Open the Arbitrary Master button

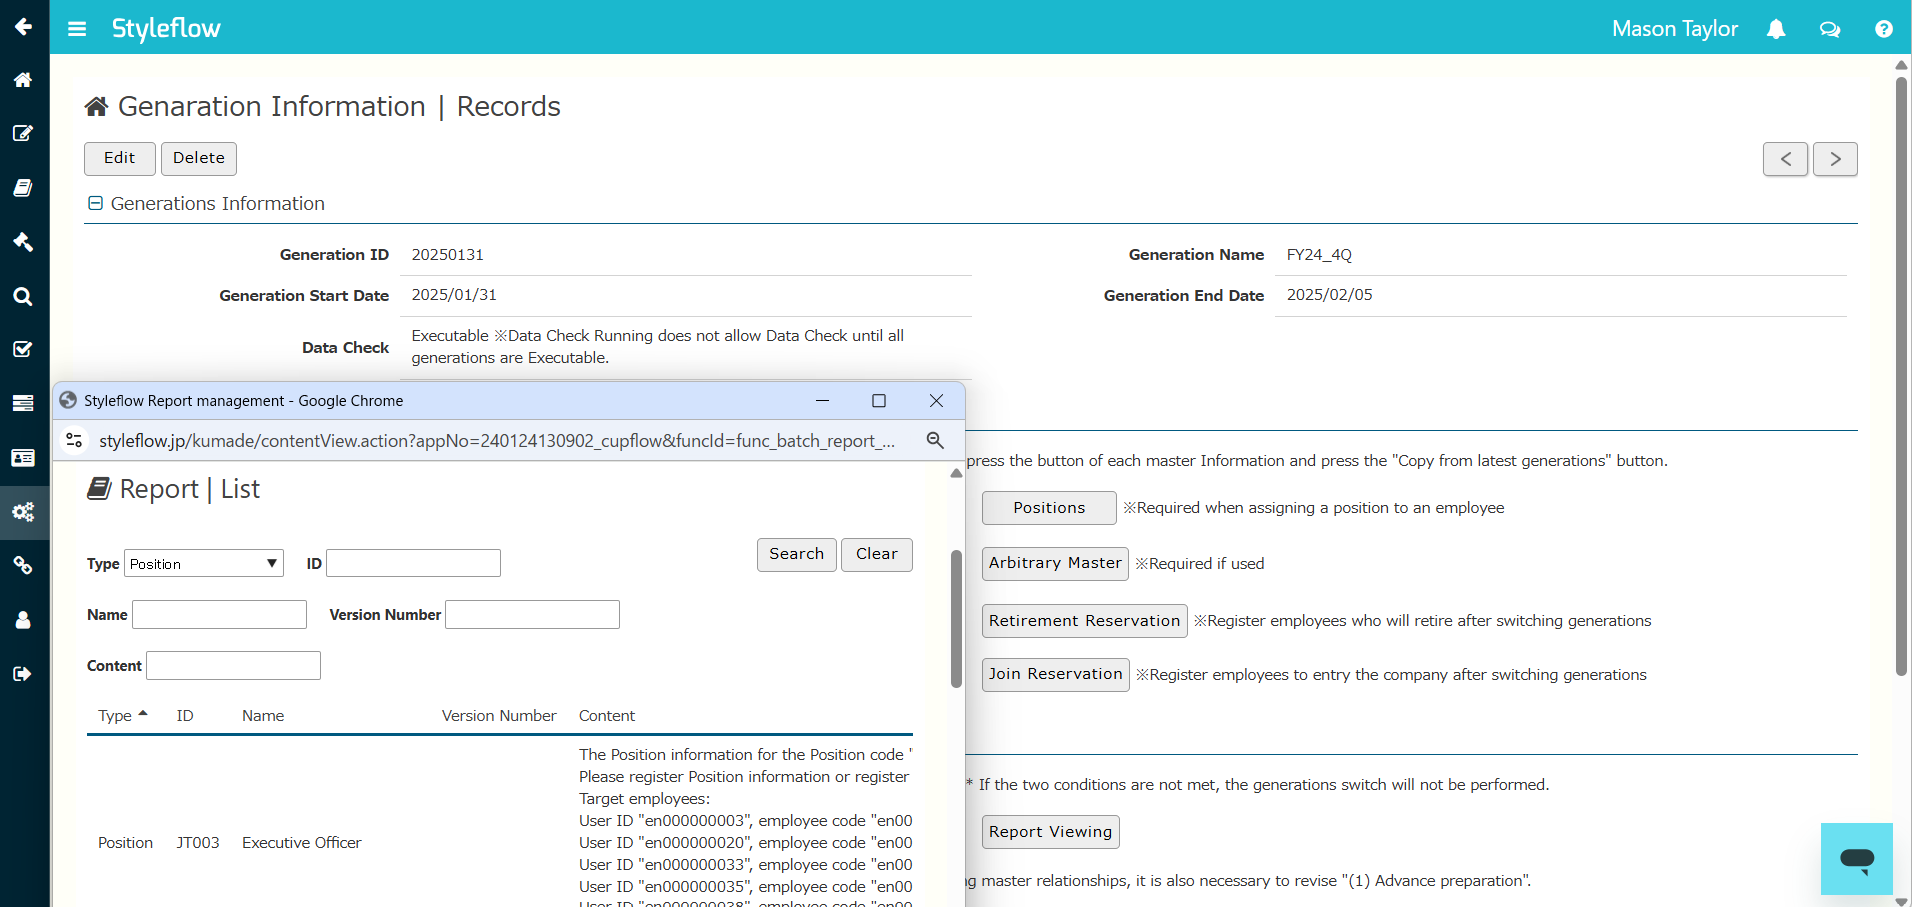[1054, 564]
